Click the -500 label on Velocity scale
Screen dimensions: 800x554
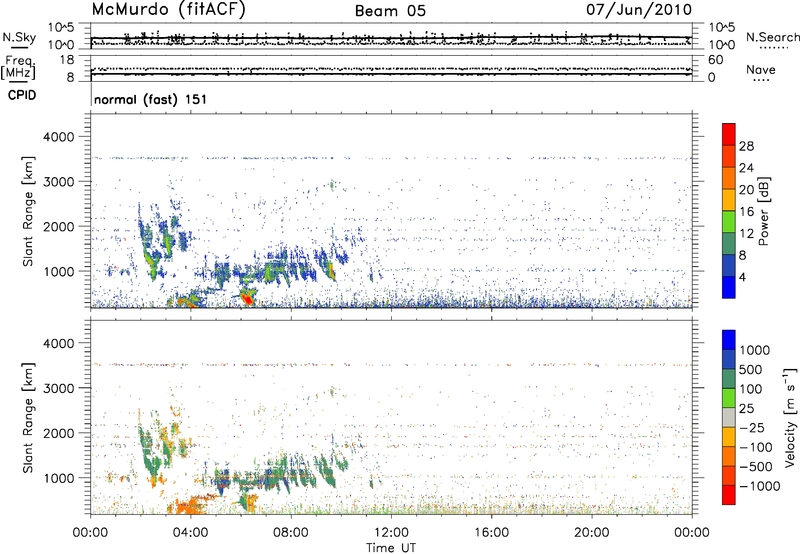tap(756, 467)
